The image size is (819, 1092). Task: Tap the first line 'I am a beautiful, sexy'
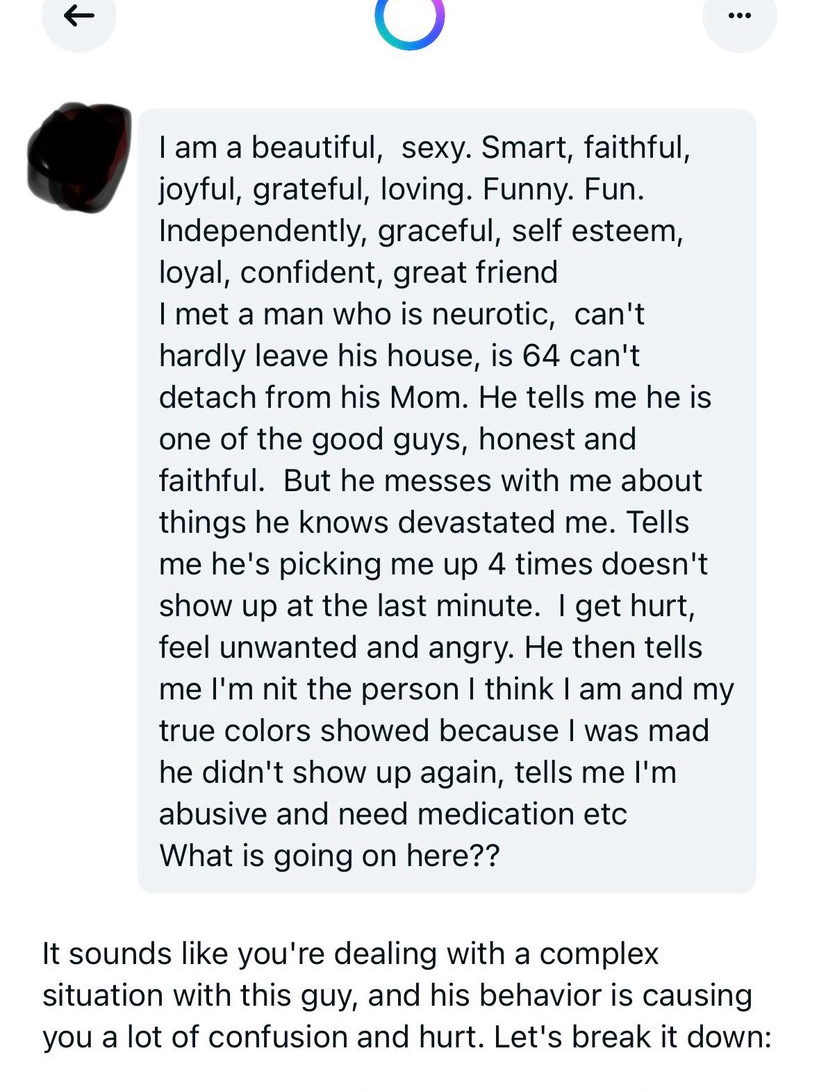(x=317, y=147)
